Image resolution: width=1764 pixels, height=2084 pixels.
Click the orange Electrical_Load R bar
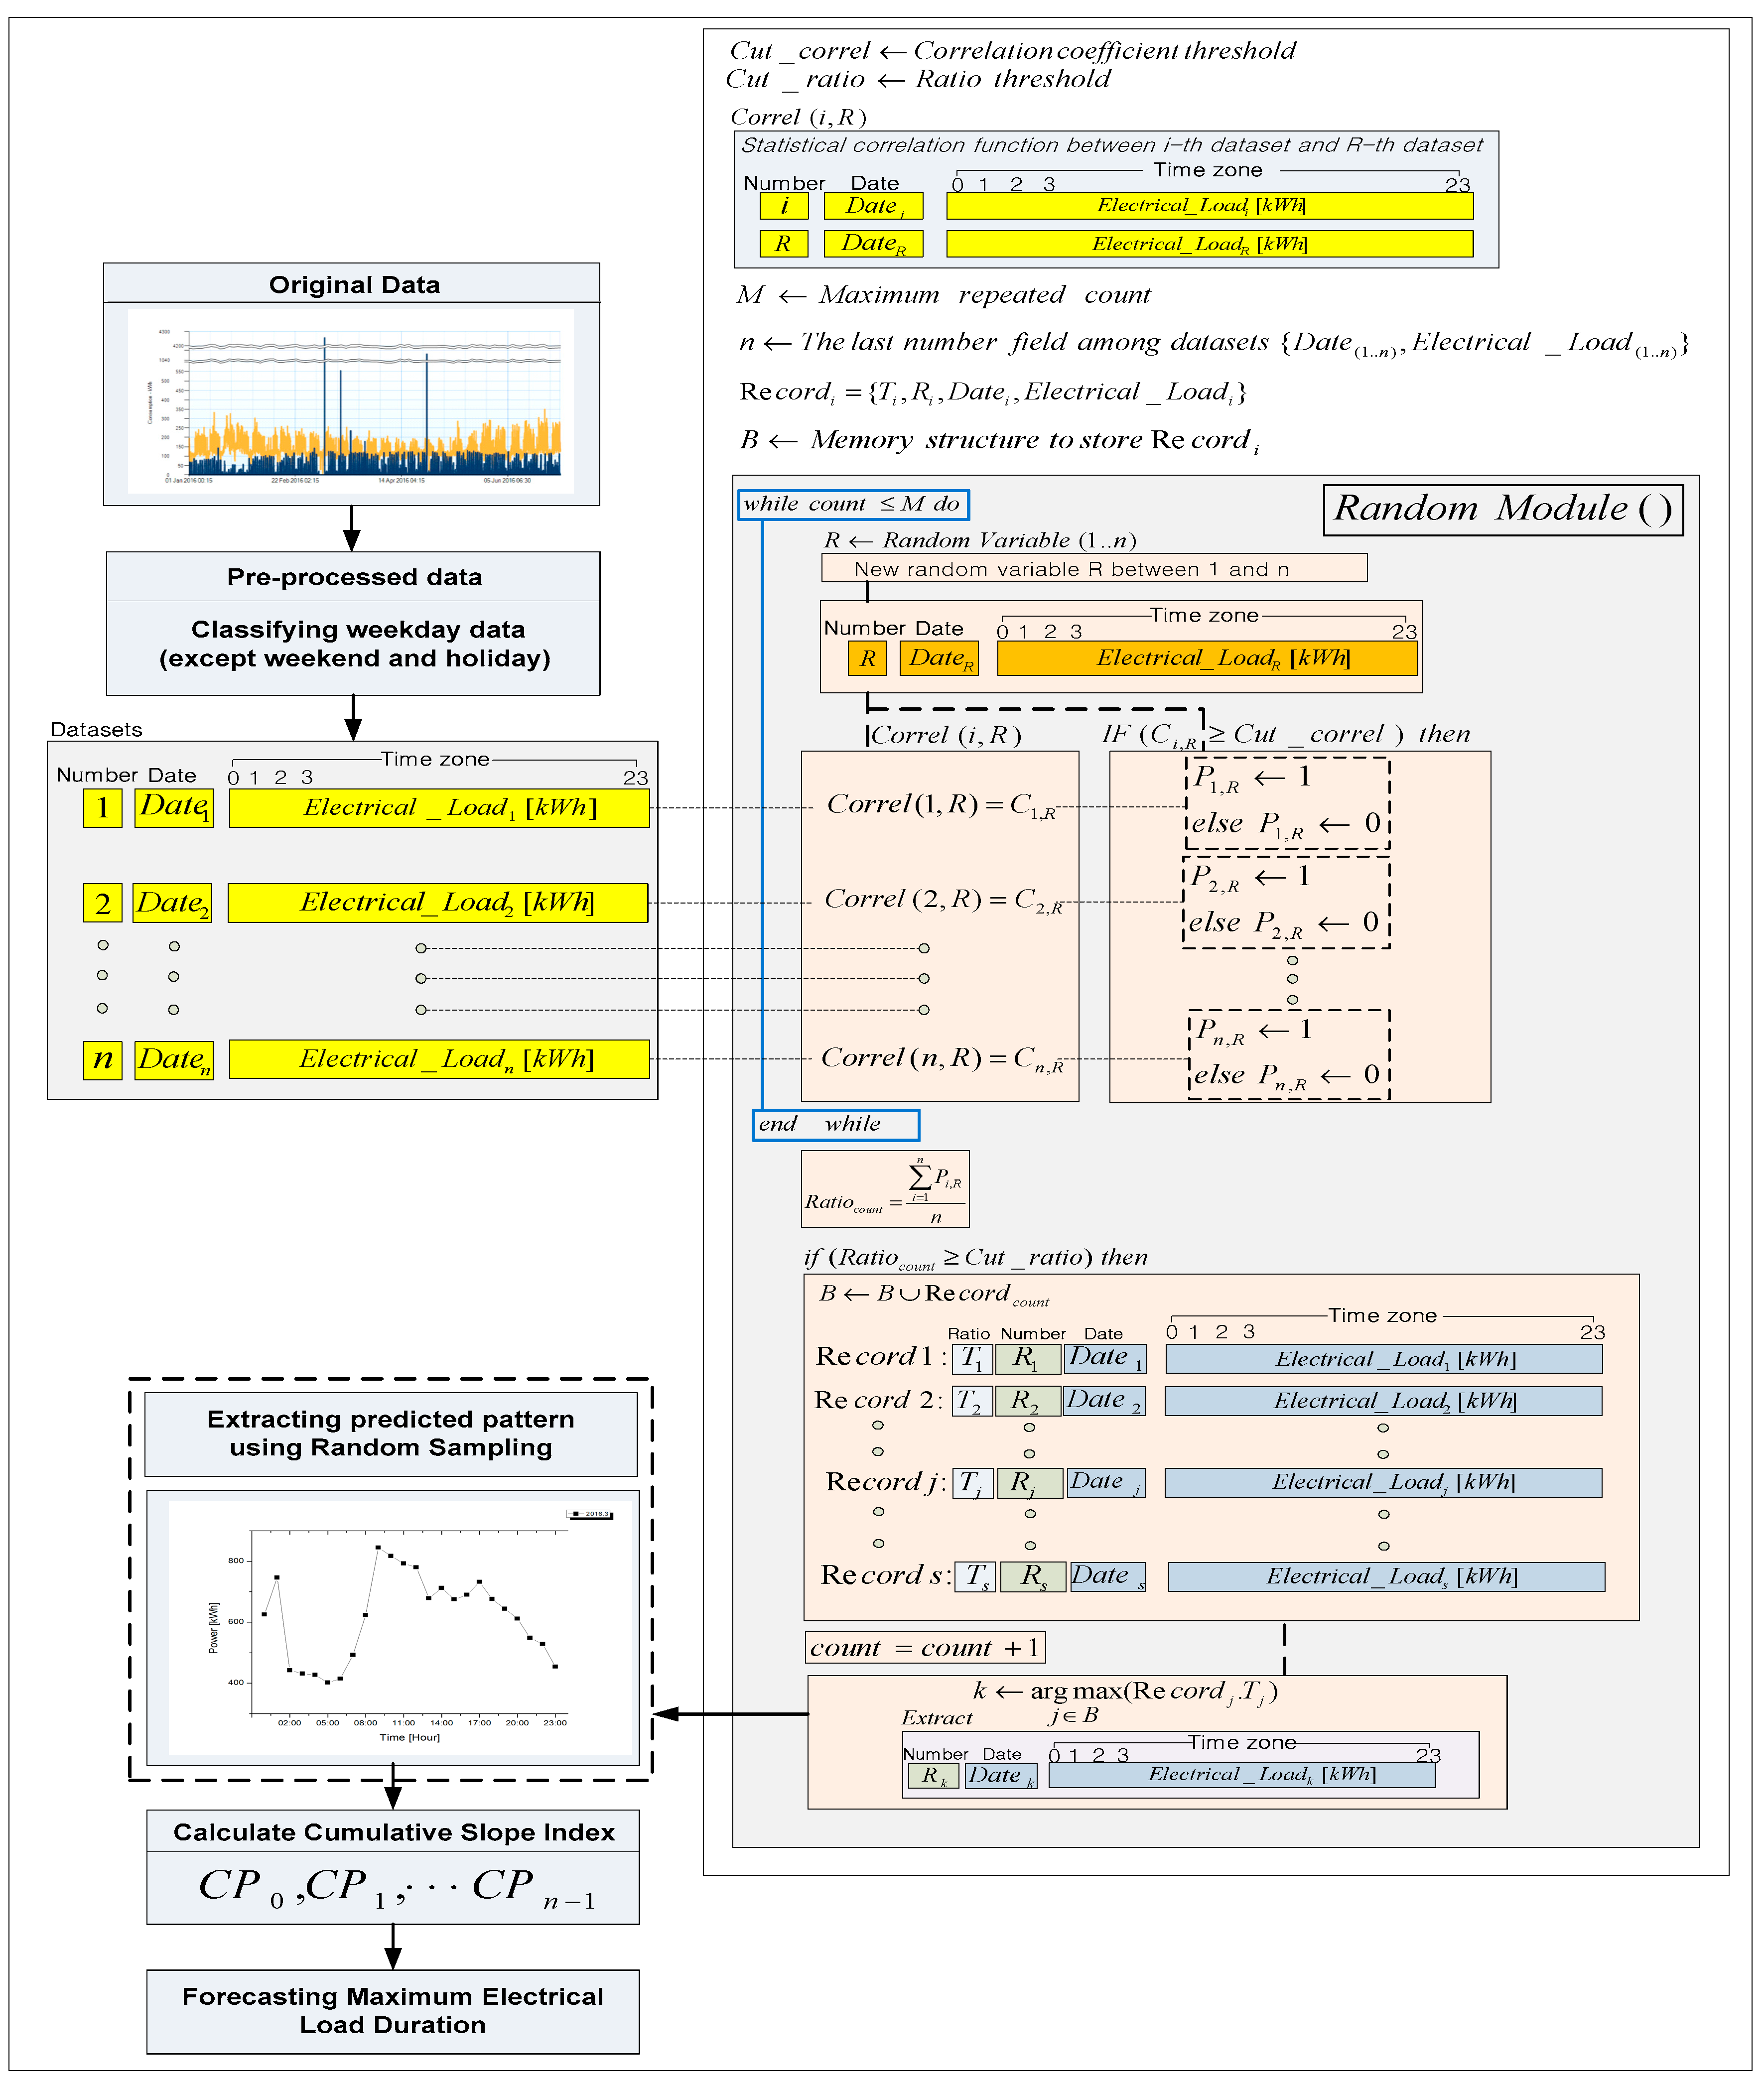tap(1207, 658)
